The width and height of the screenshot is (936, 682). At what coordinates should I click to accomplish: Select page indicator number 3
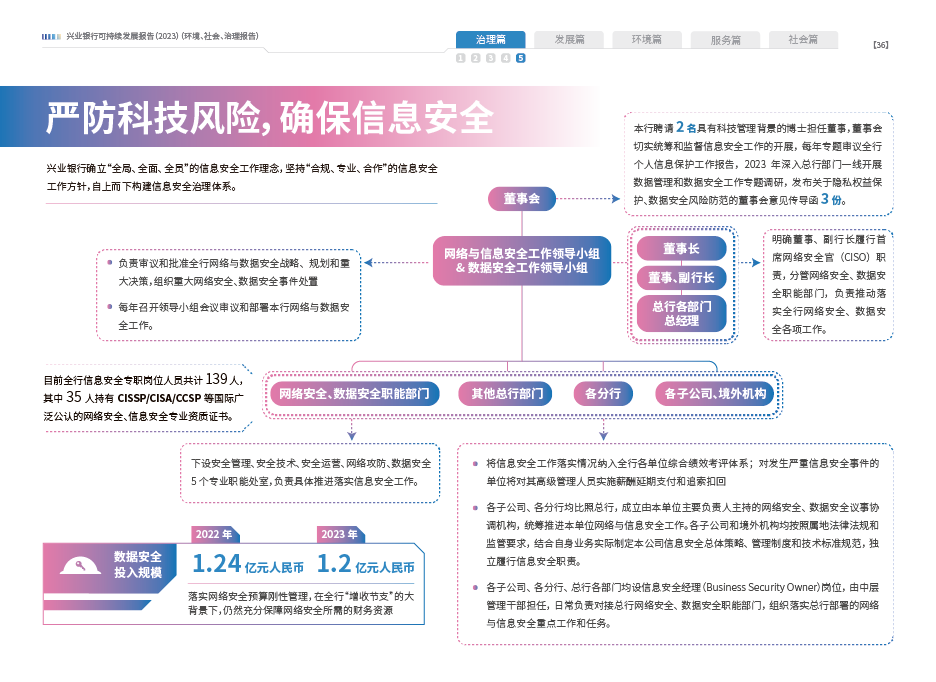490,58
